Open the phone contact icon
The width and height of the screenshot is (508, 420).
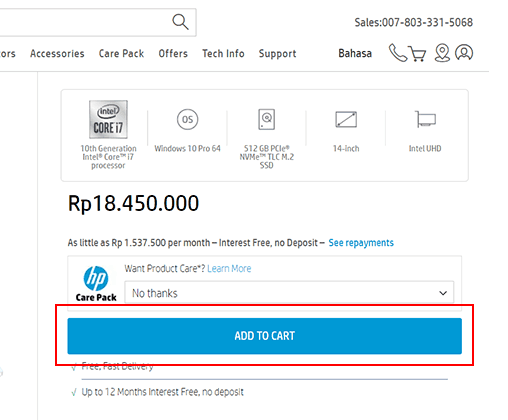click(x=398, y=53)
